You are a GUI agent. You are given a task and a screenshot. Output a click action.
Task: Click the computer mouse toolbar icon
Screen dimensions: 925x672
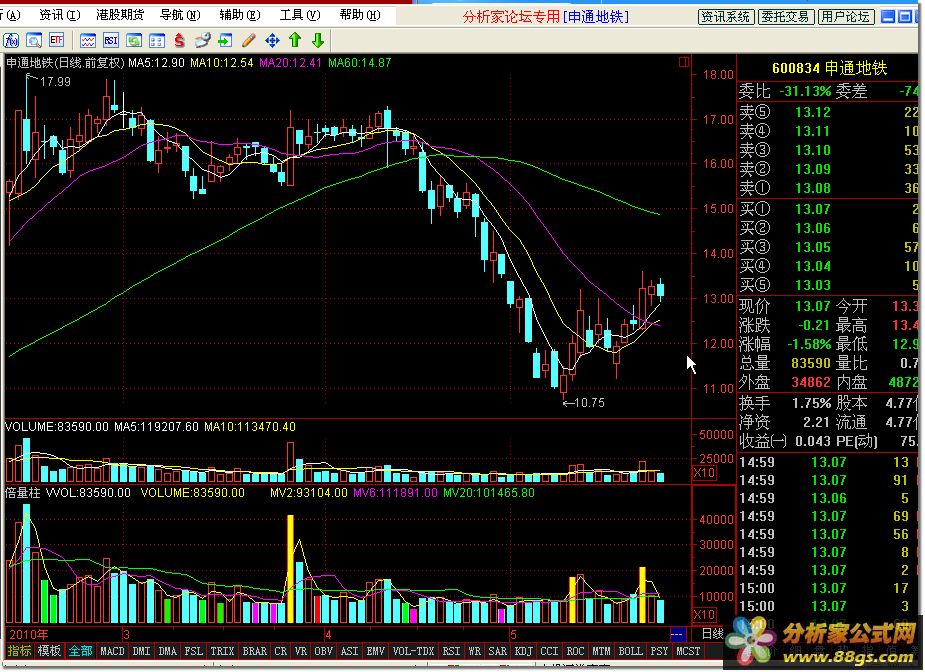coord(202,40)
